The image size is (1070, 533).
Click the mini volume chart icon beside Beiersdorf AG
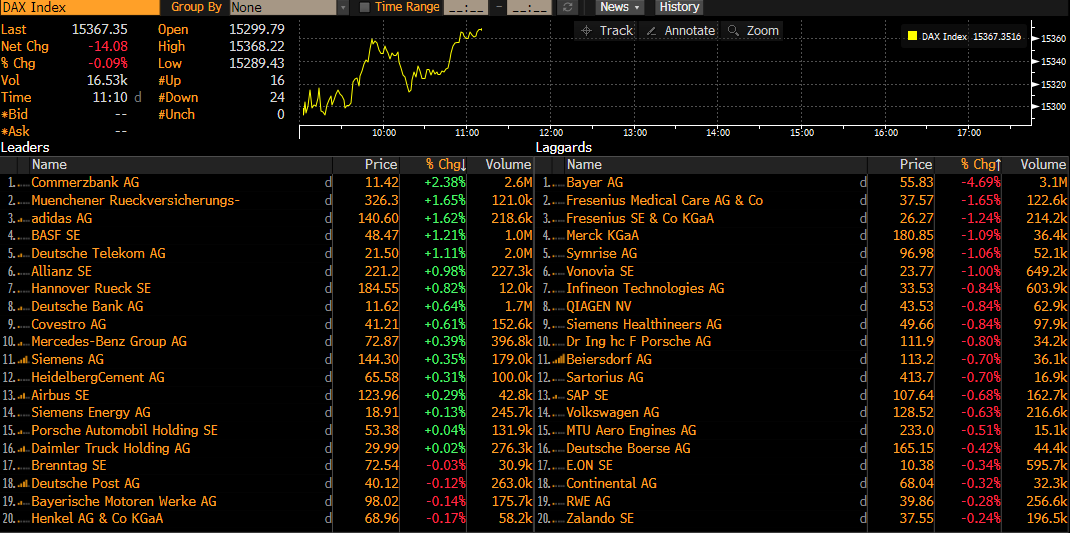pos(559,359)
